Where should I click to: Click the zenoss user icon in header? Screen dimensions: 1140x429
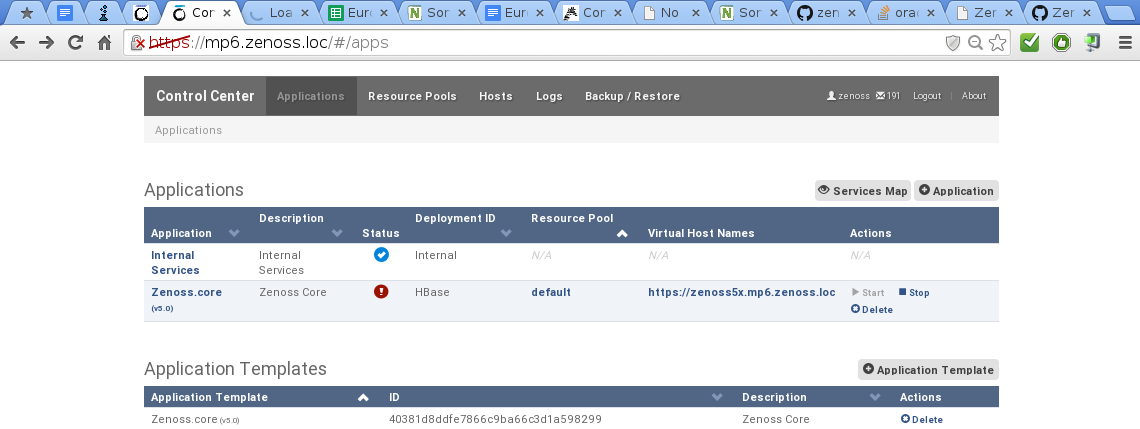point(831,96)
